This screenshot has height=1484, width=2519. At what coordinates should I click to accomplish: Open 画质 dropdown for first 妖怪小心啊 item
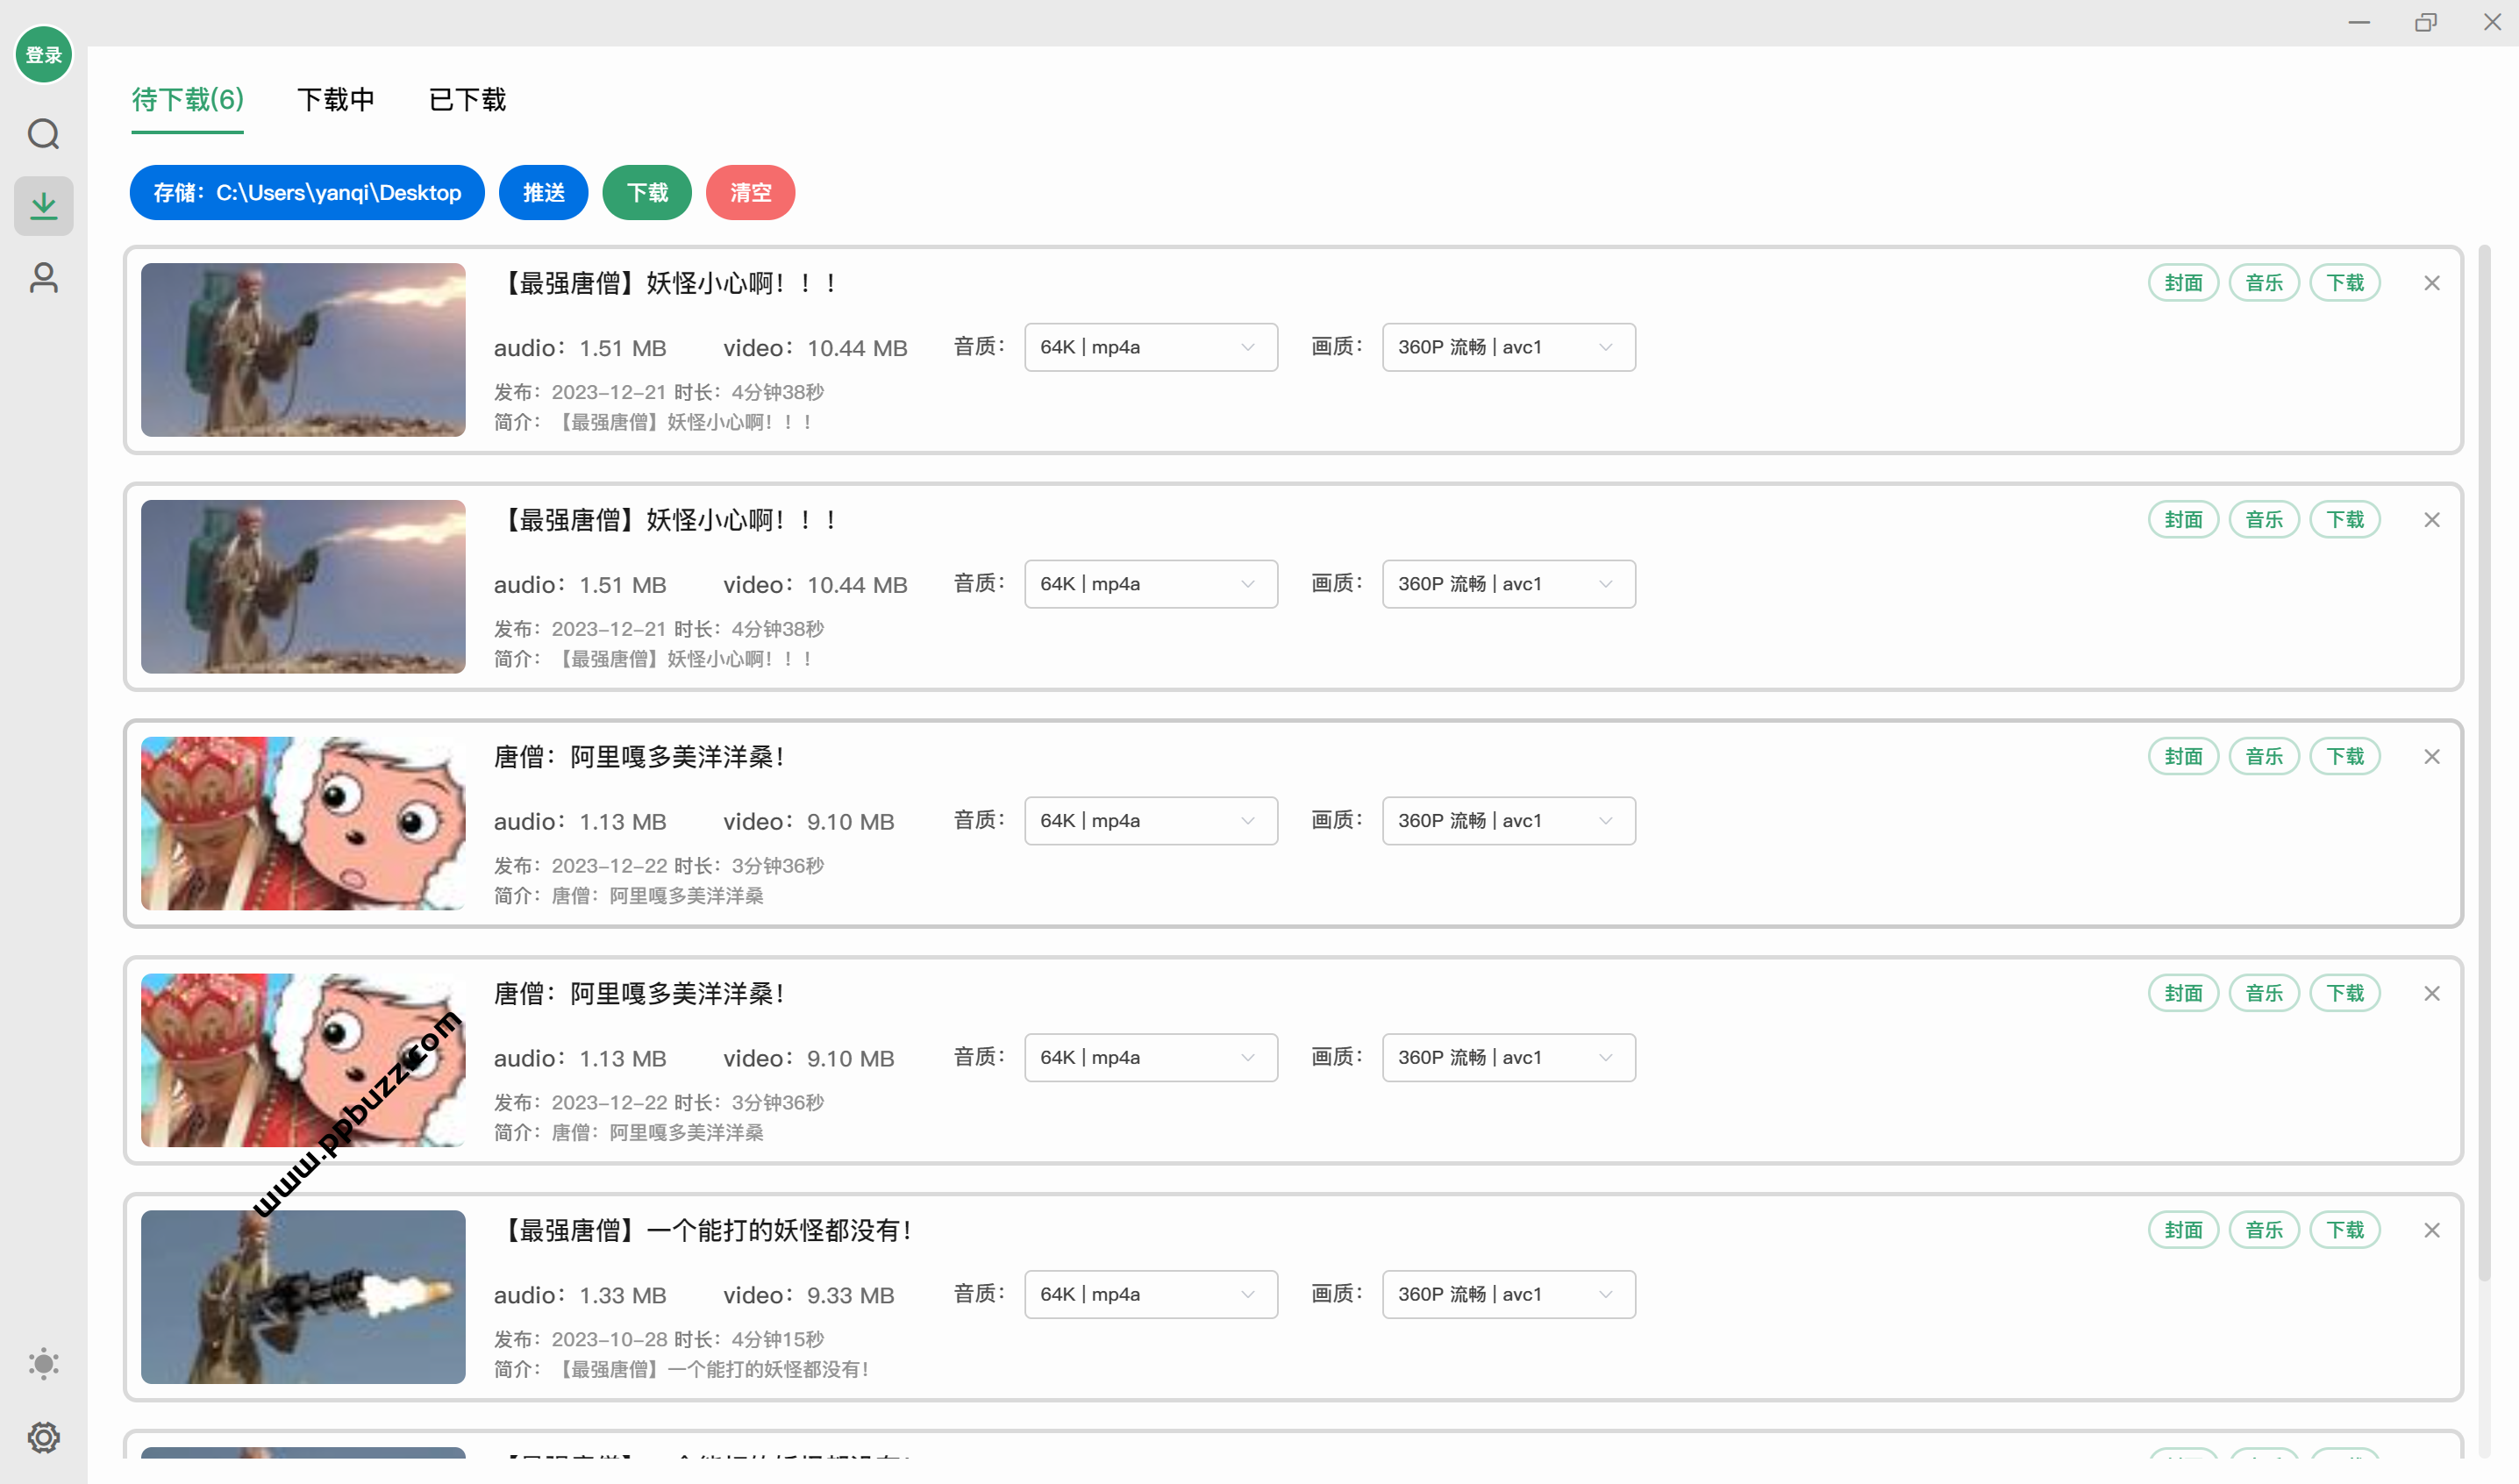coord(1509,347)
